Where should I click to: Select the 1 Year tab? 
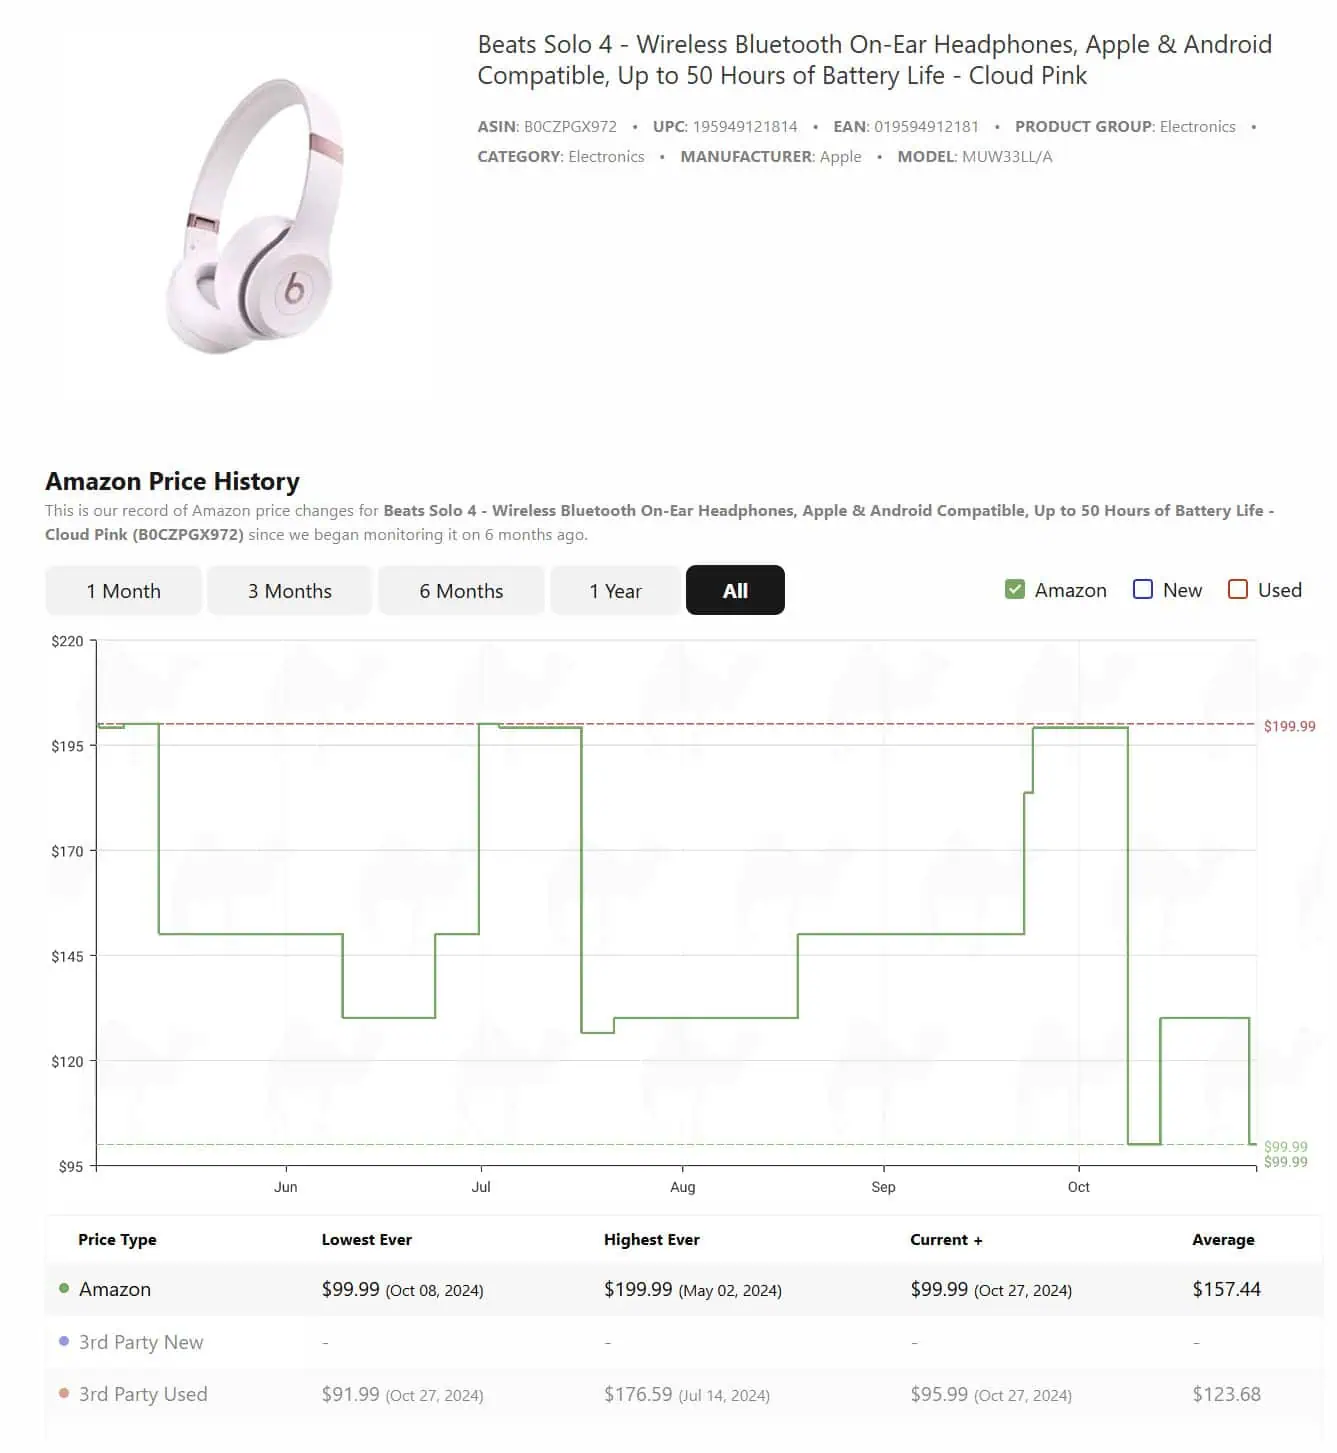pos(615,591)
